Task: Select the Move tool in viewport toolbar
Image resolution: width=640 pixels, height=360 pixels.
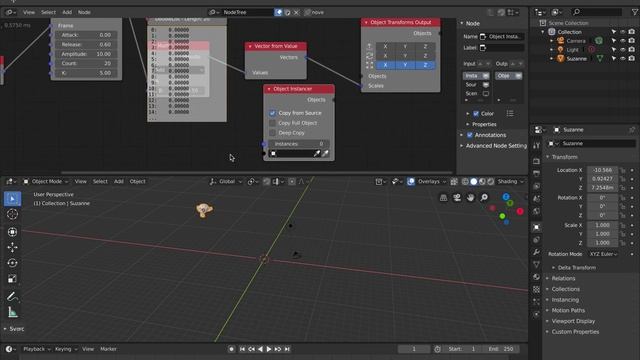Action: tap(12, 247)
